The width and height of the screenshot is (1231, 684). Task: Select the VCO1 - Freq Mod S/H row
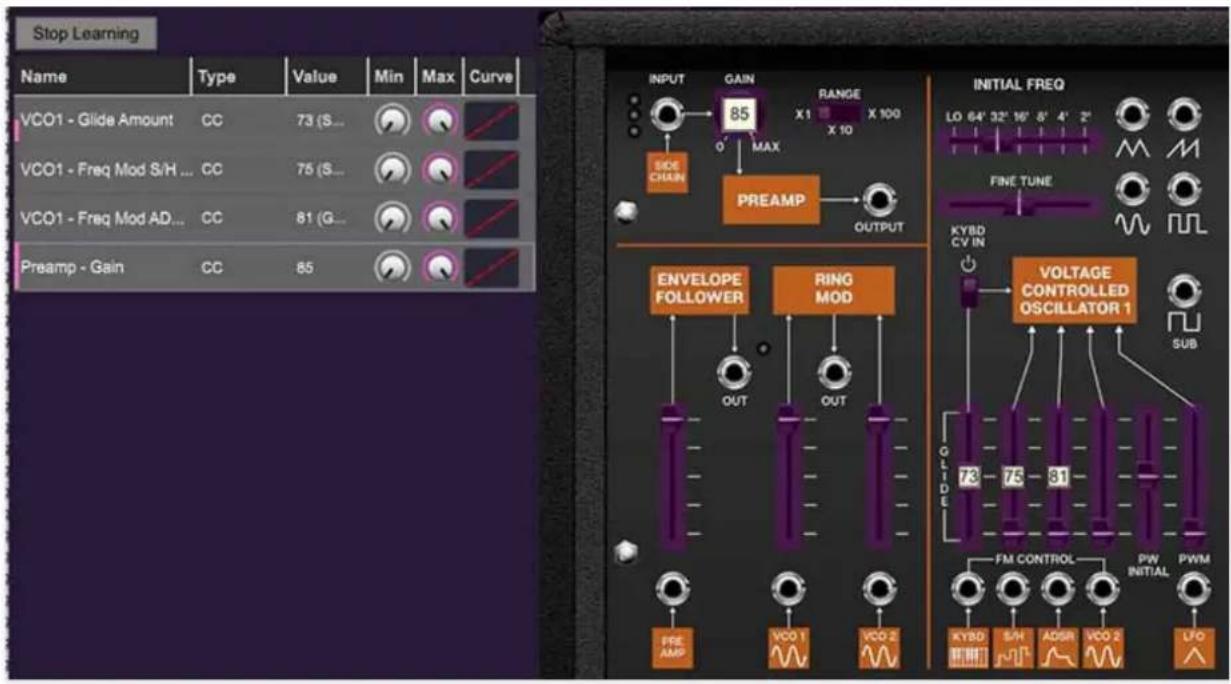(276, 170)
